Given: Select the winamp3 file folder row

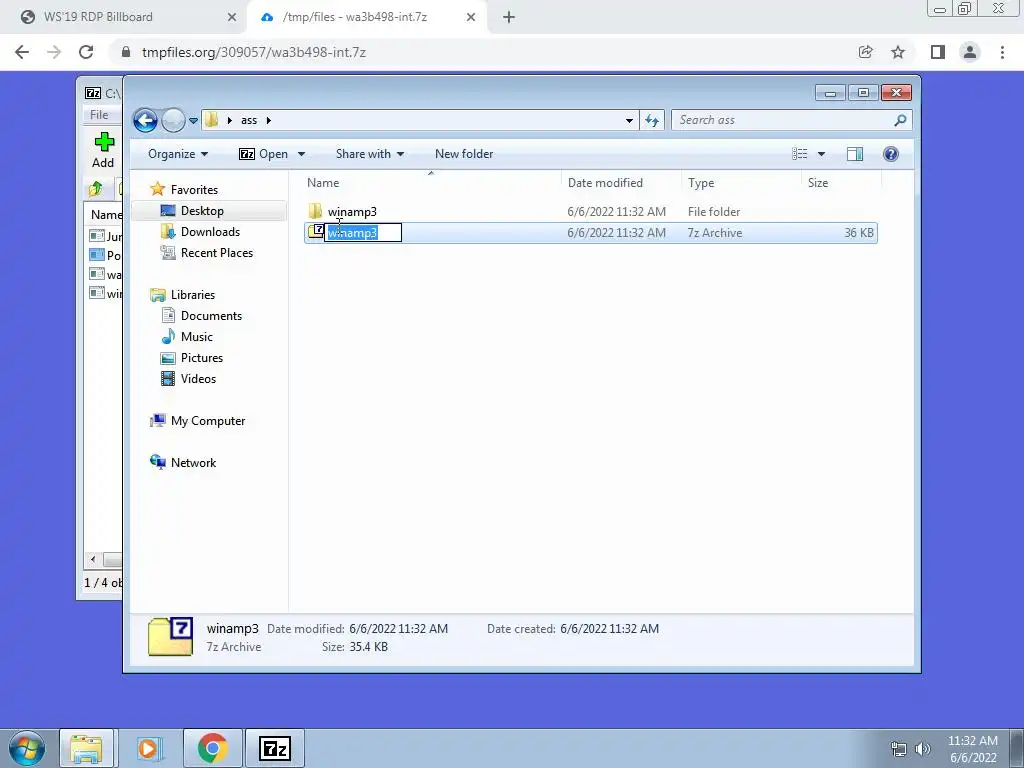Looking at the screenshot, I should pyautogui.click(x=590, y=212).
